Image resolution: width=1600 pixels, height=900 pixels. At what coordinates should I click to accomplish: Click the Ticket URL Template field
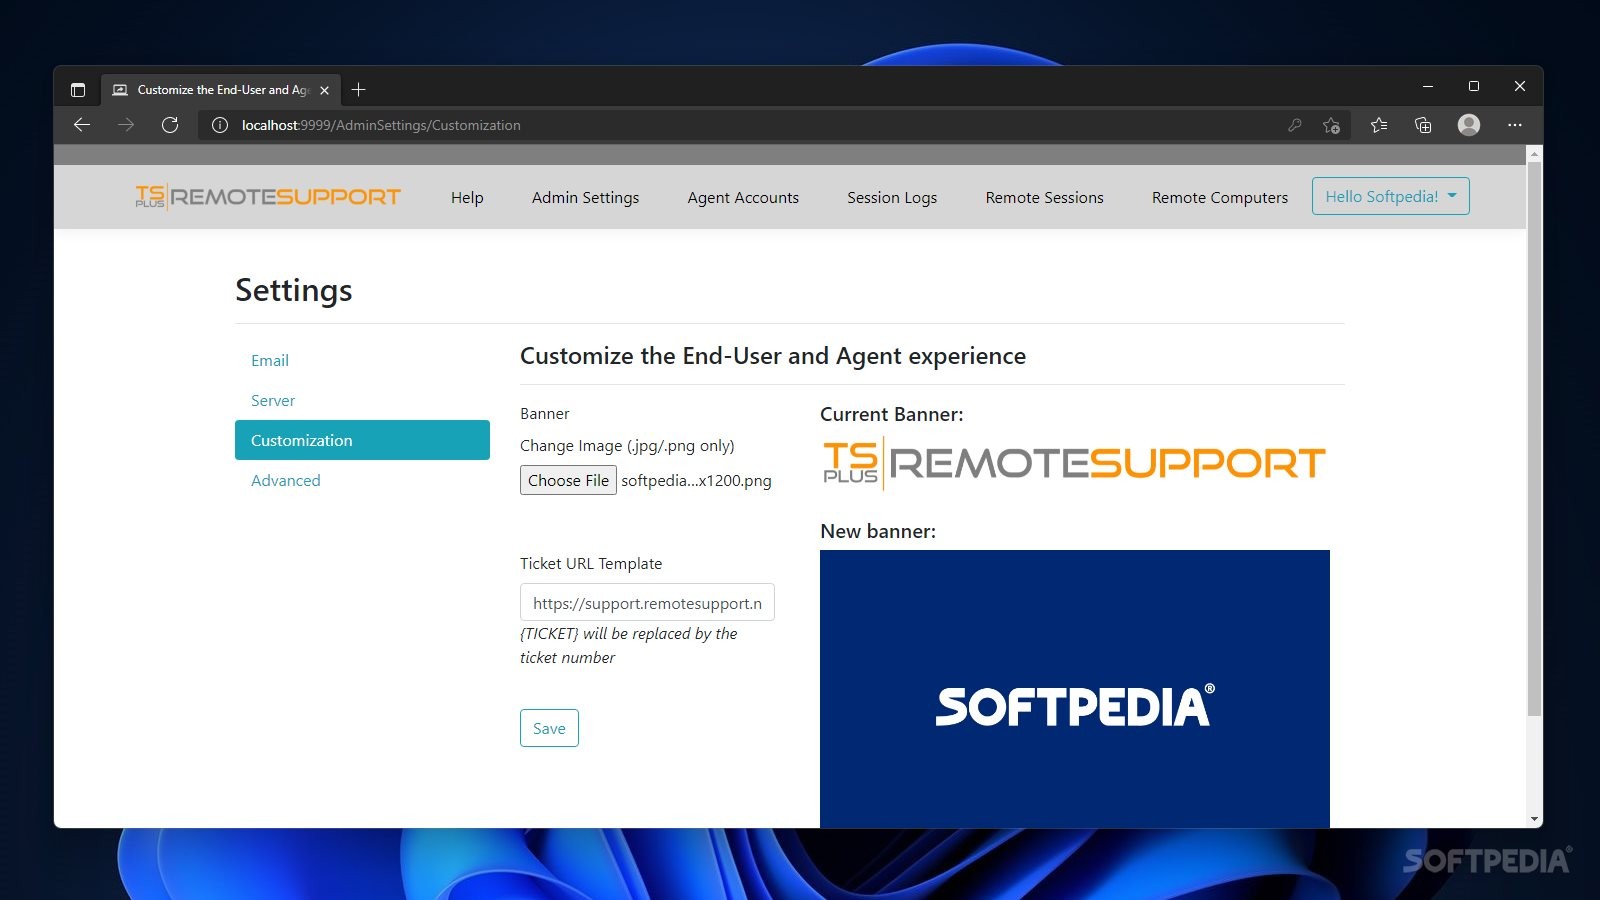click(x=647, y=603)
